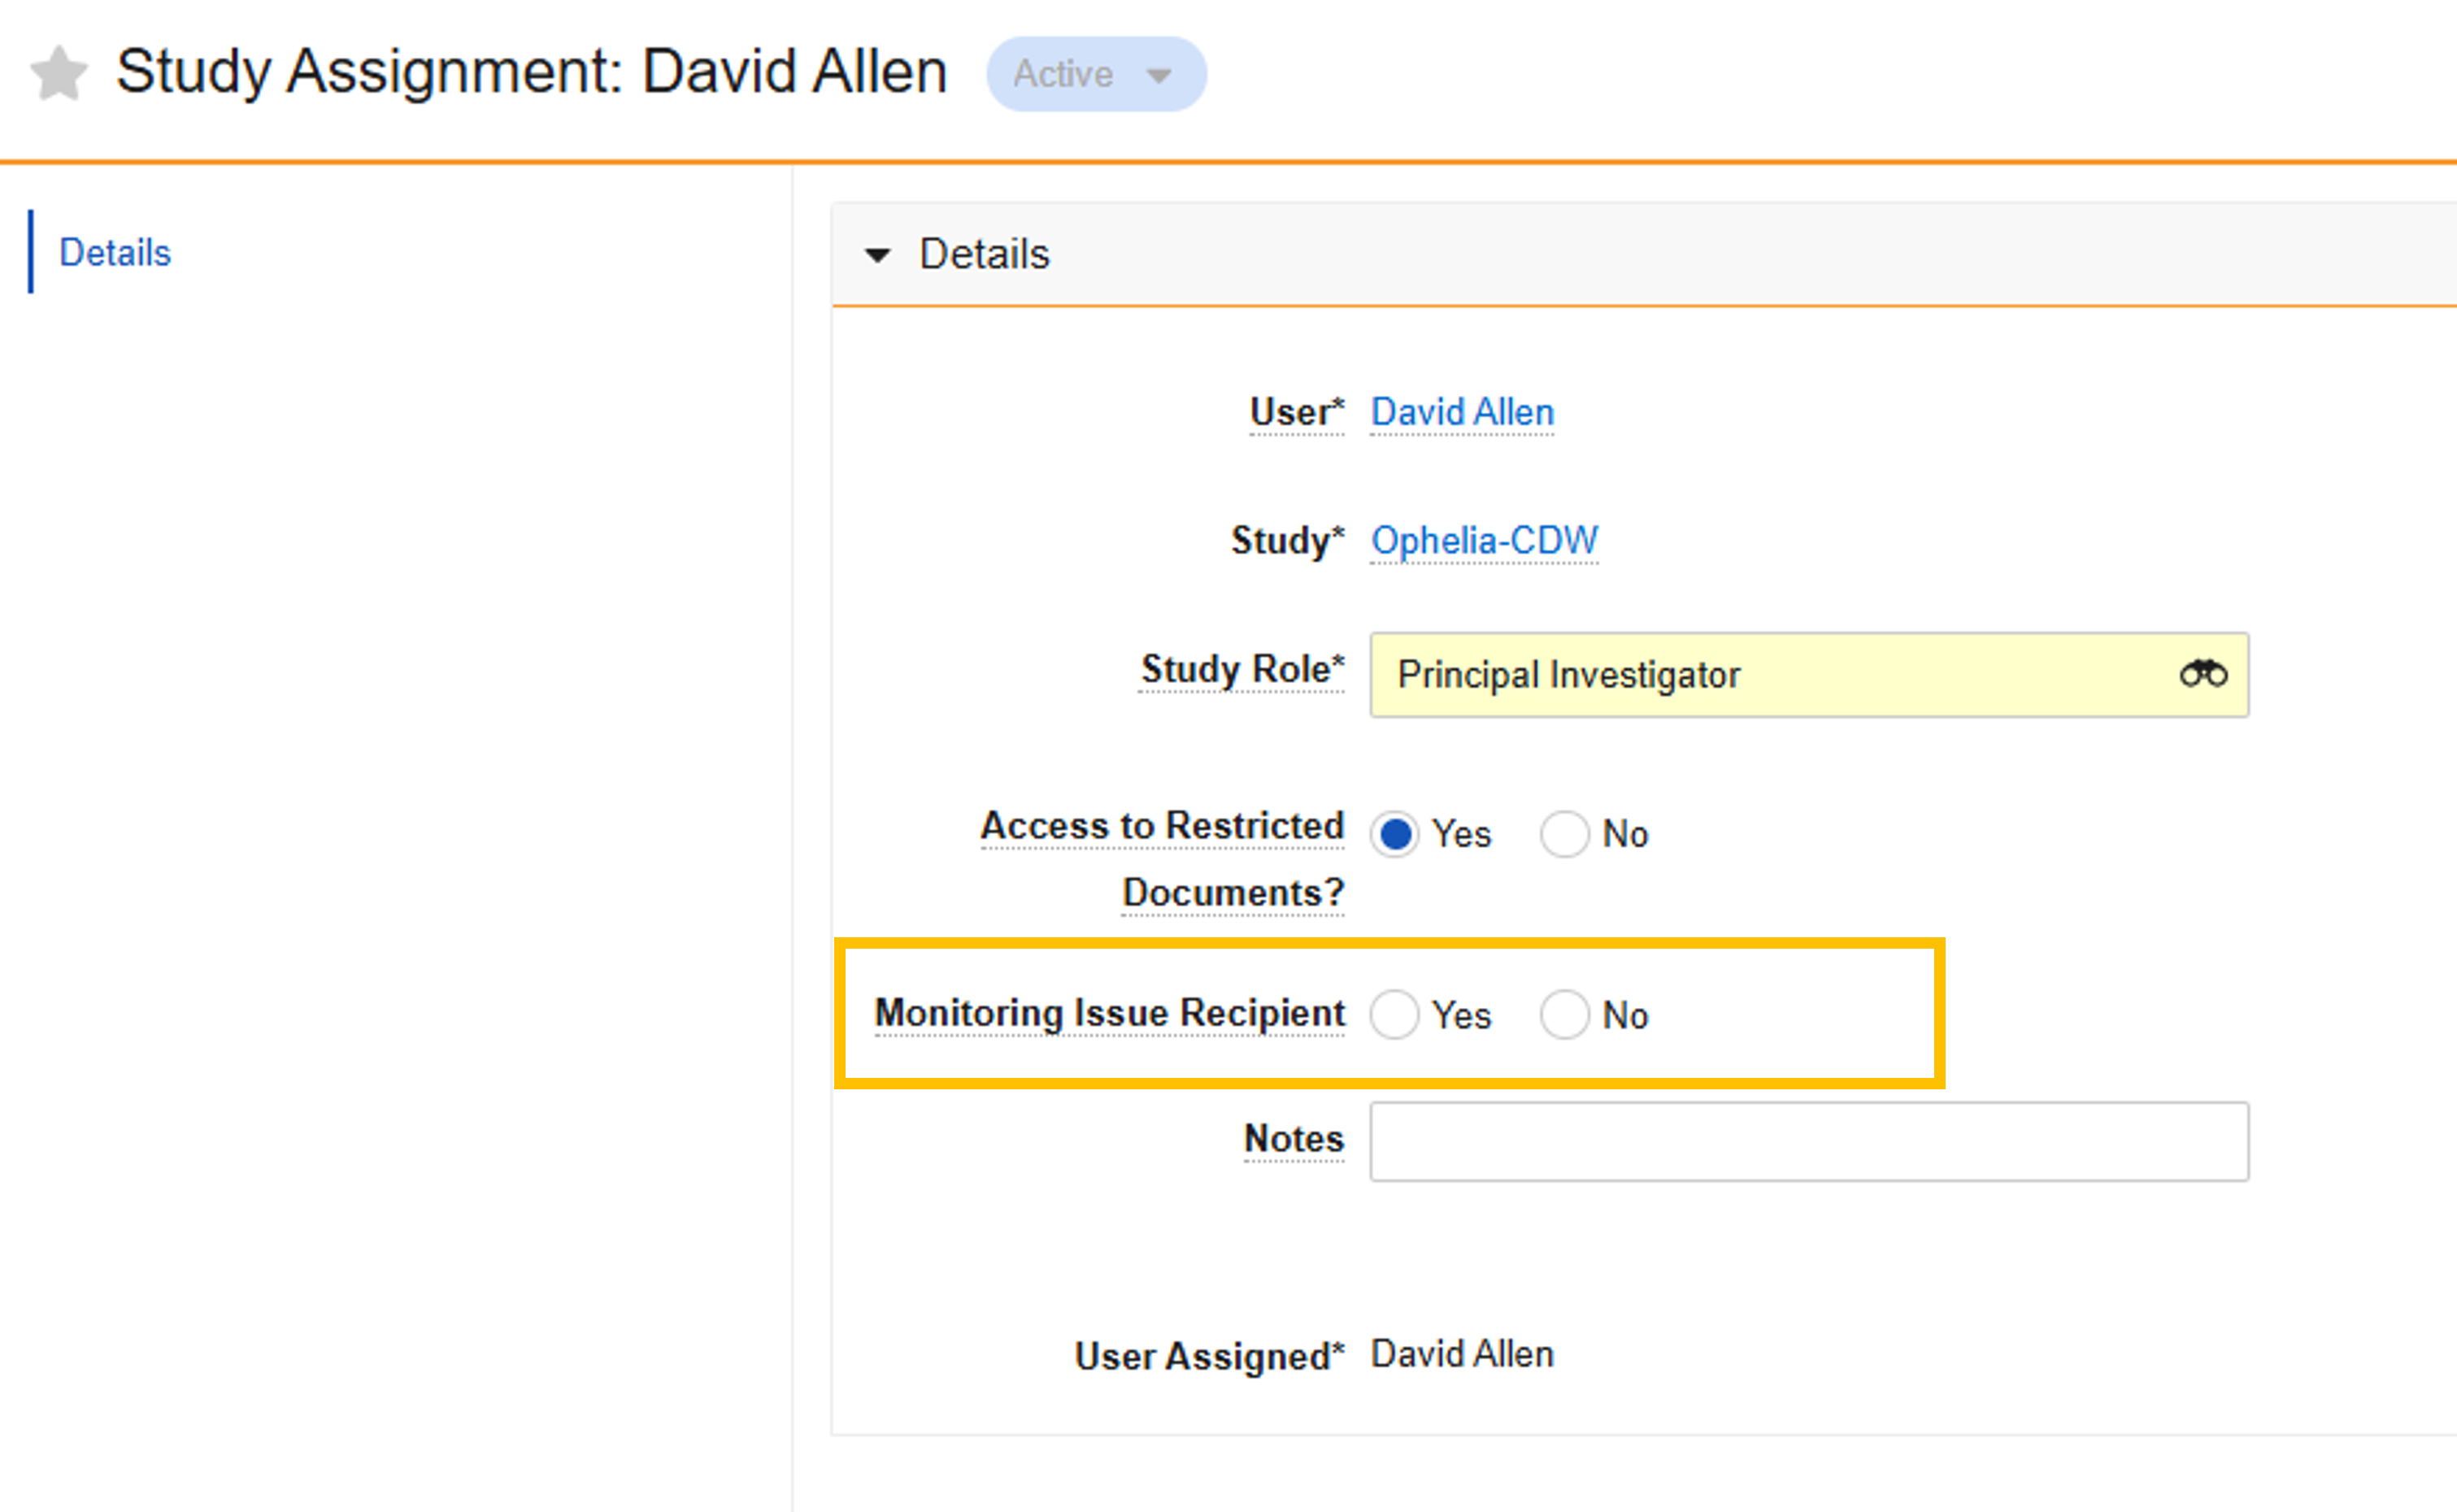The height and width of the screenshot is (1512, 2457).
Task: Click the Access to Restricted Documents label
Action: point(1162,827)
